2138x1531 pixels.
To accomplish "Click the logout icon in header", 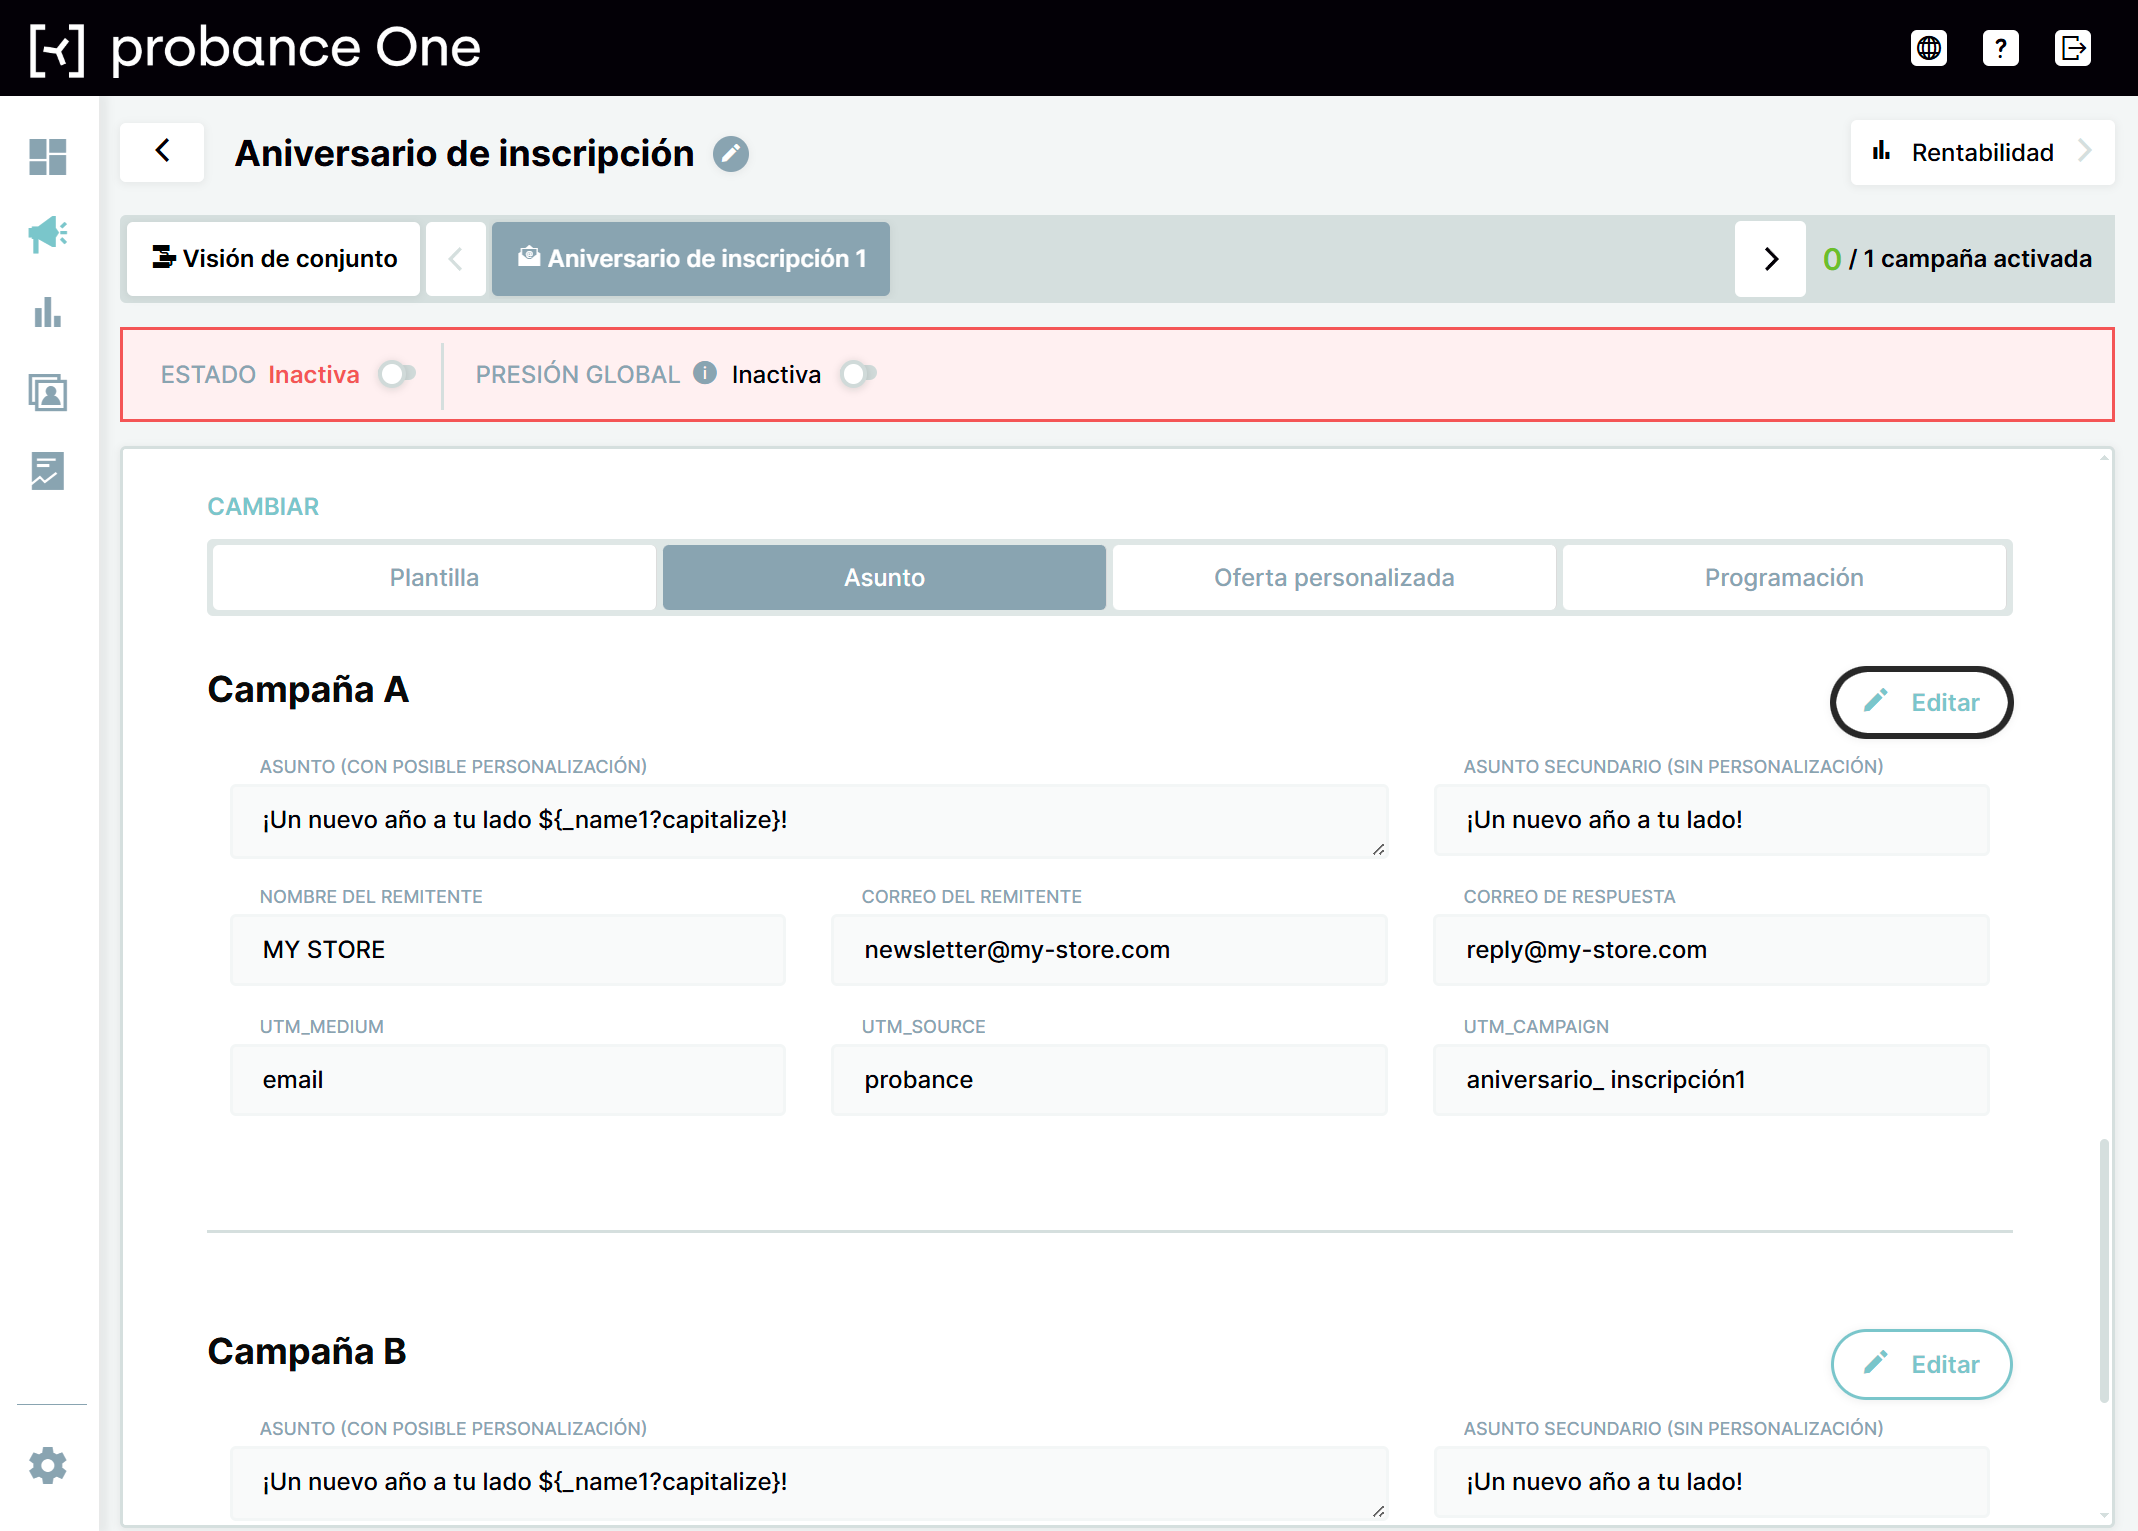I will tap(2072, 48).
